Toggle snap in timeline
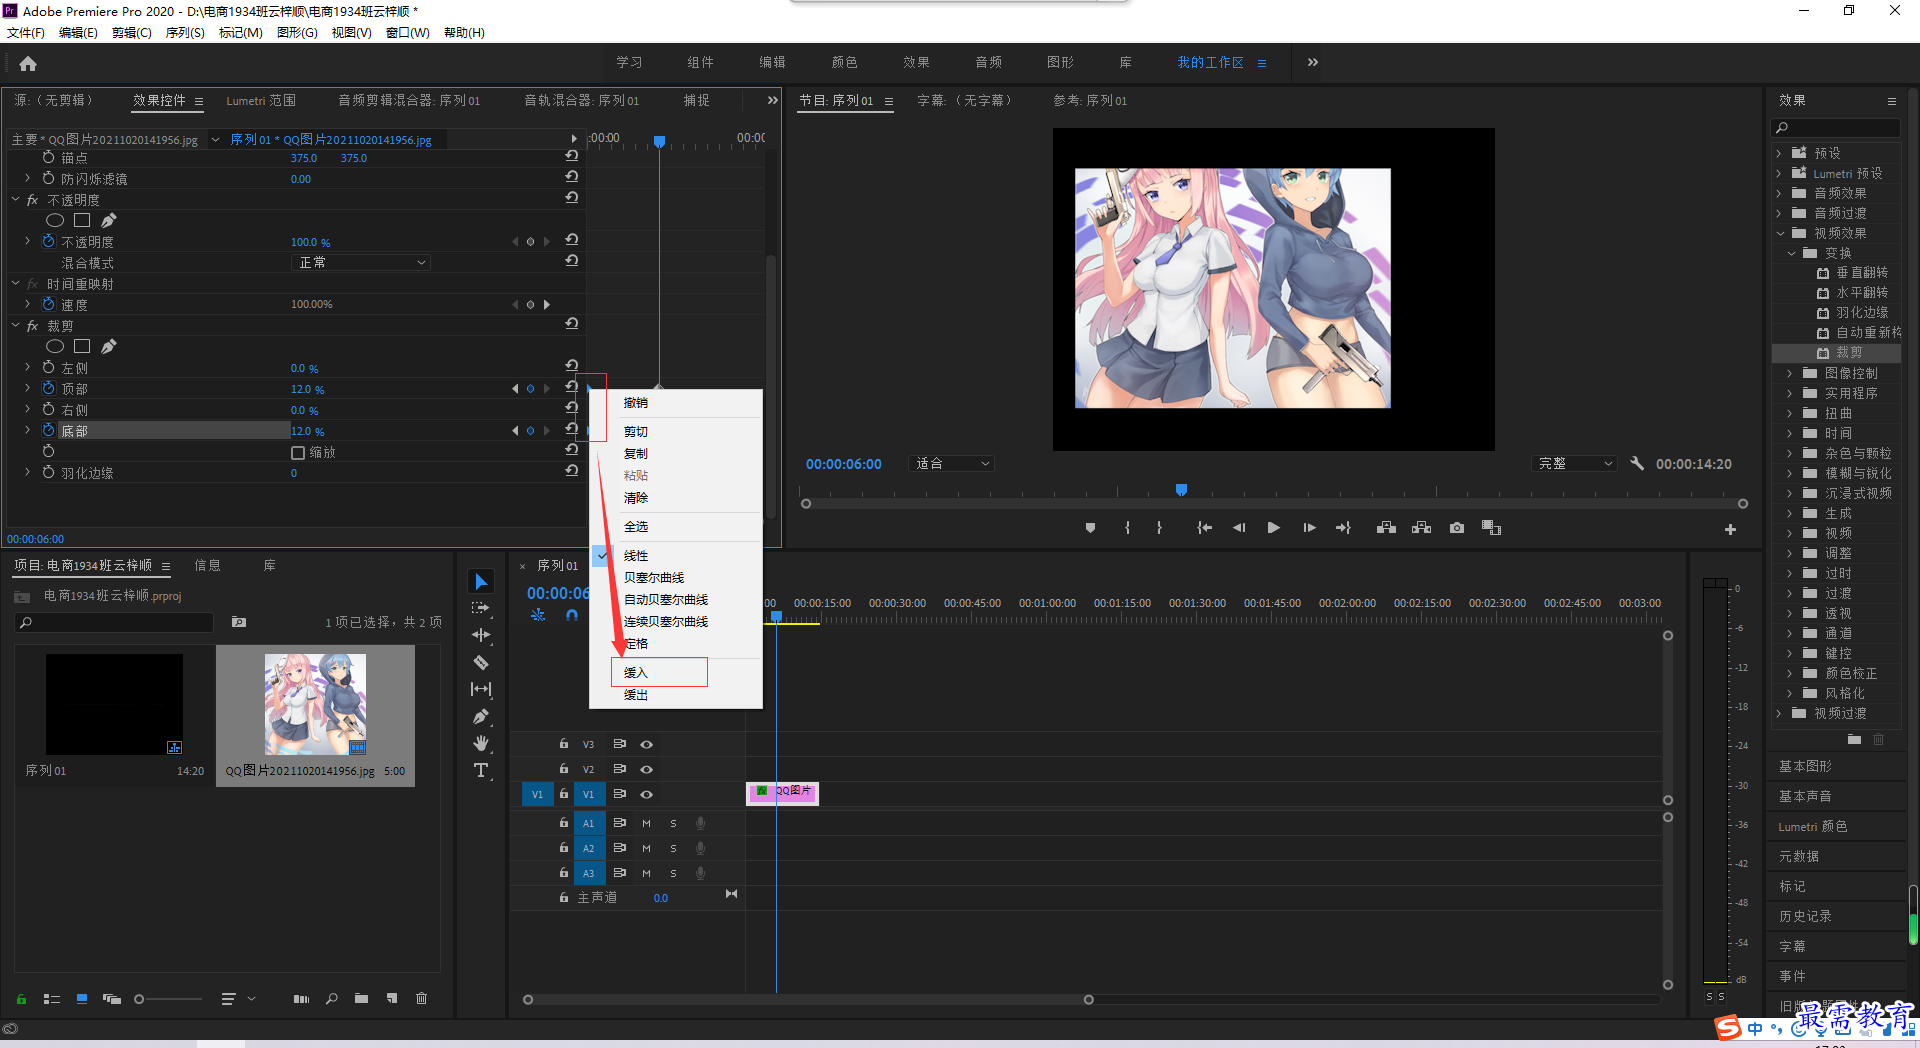Viewport: 1920px width, 1048px height. tap(571, 615)
